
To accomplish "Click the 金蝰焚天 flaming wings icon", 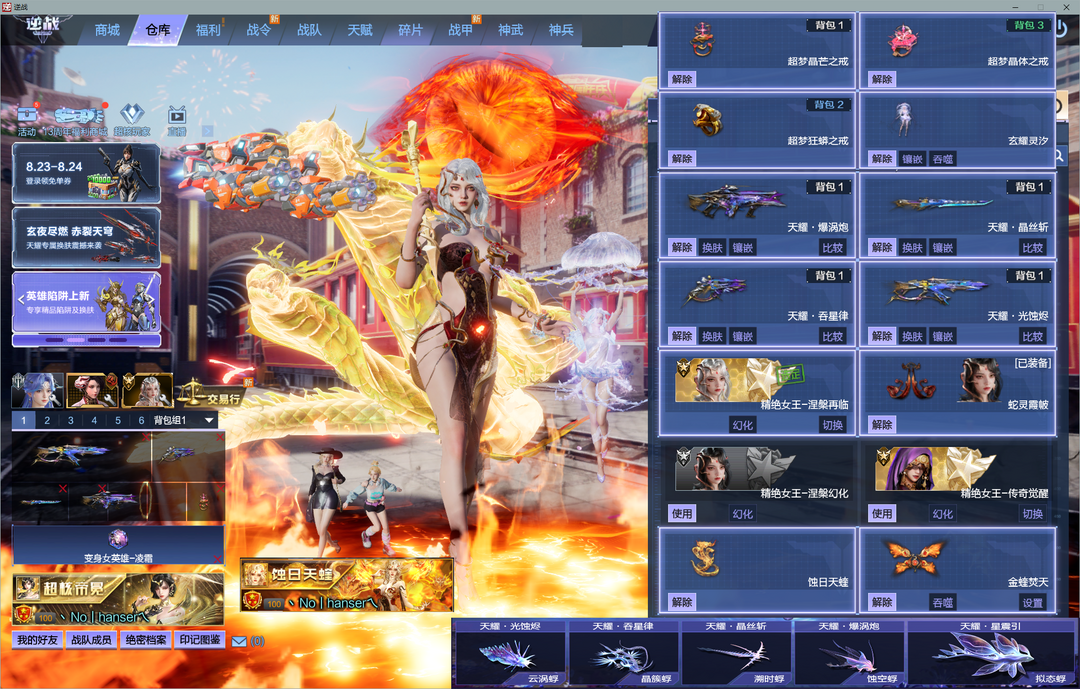I will pos(914,557).
